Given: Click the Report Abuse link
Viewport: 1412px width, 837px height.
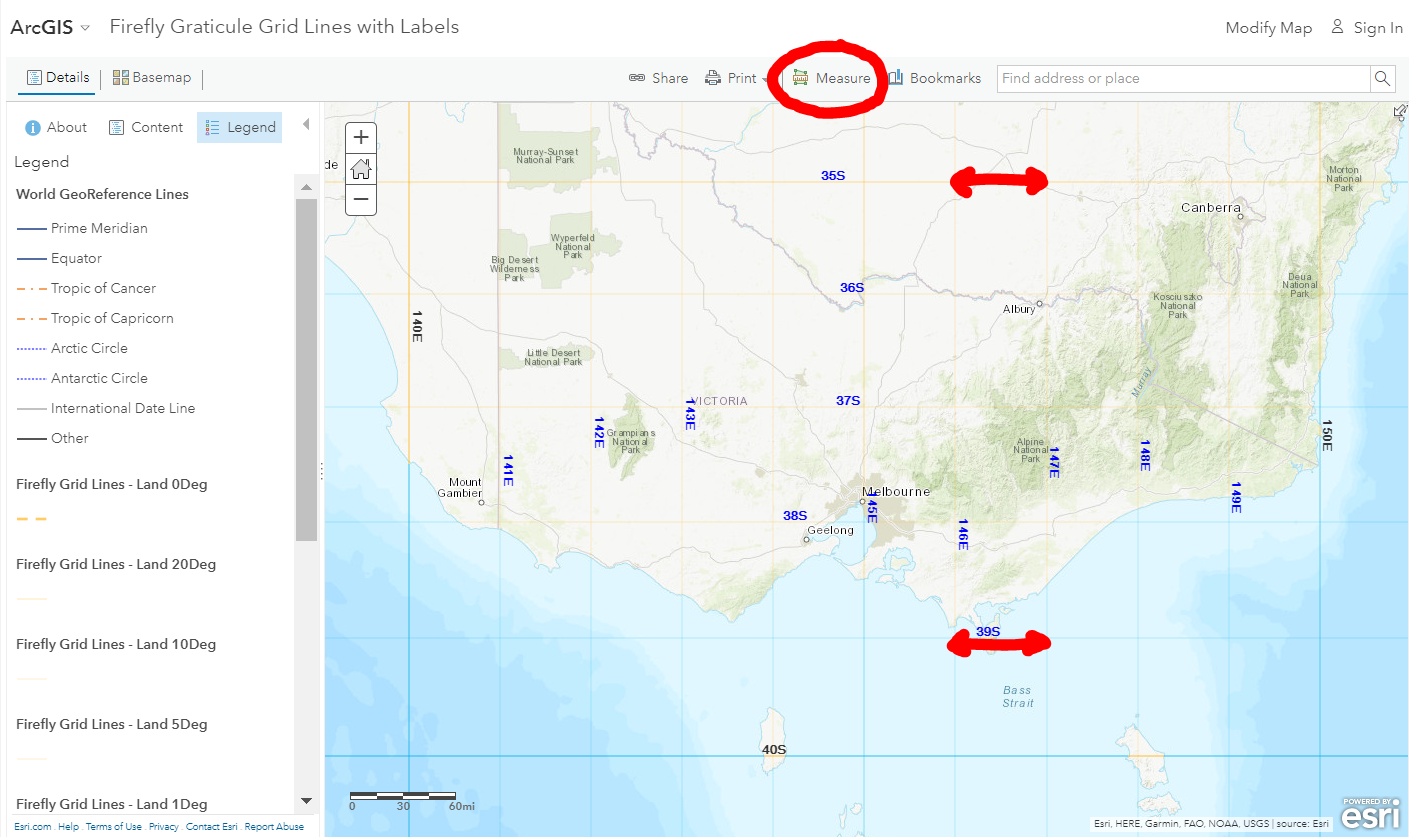Looking at the screenshot, I should [x=274, y=827].
